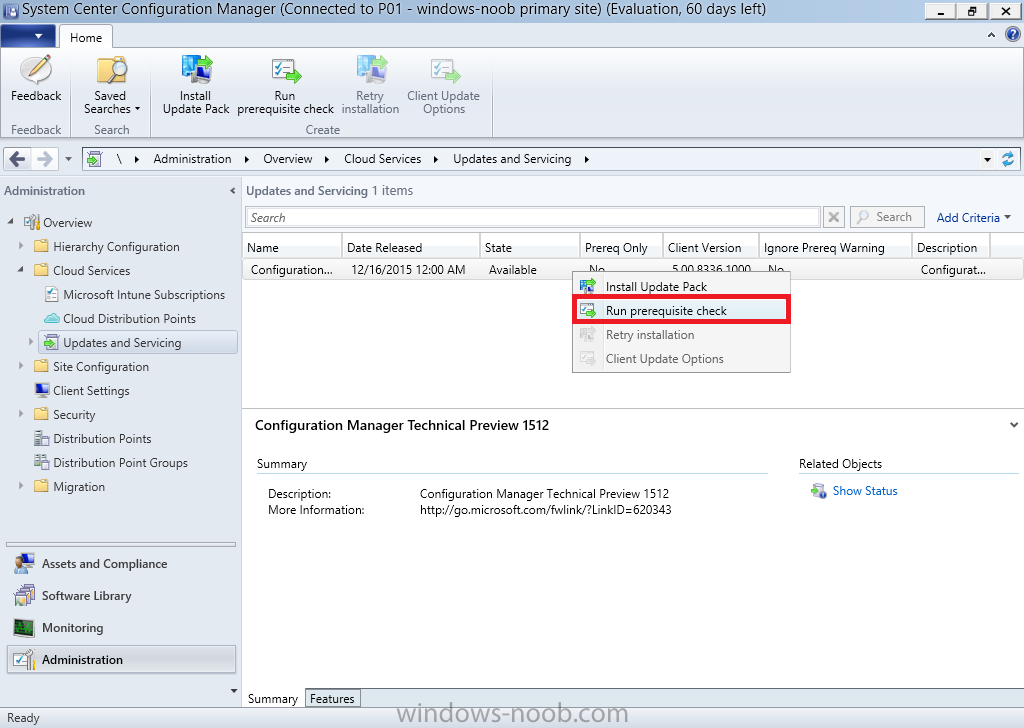The height and width of the screenshot is (728, 1024).
Task: Go back with the navigation arrow
Action: point(18,159)
